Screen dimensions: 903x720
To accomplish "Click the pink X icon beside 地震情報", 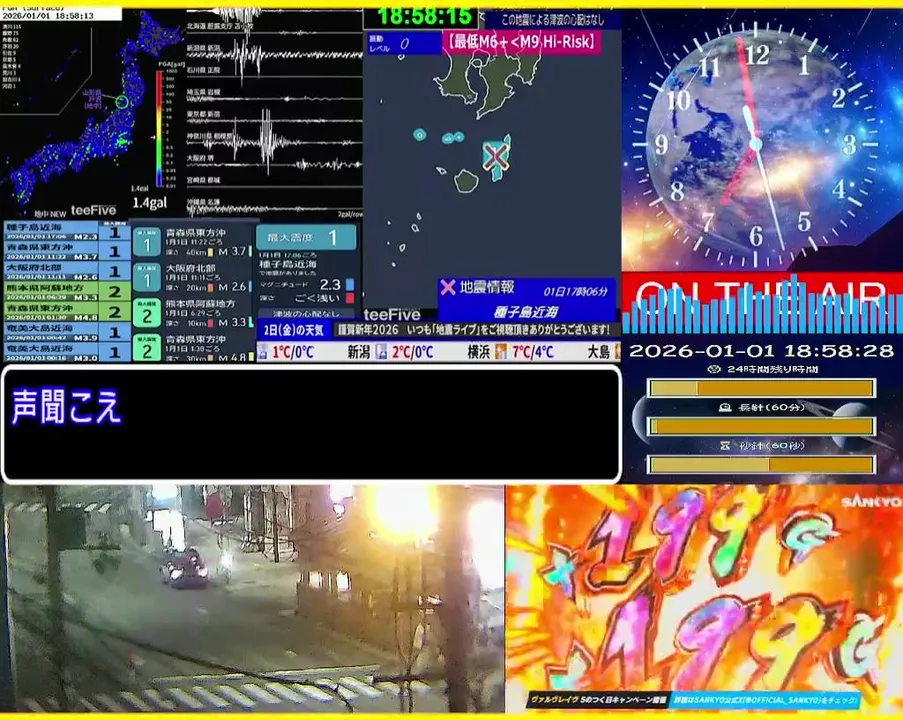I will 447,287.
